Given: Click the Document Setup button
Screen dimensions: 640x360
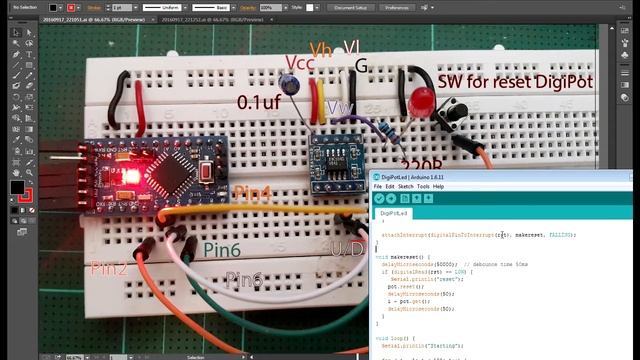Looking at the screenshot, I should pyautogui.click(x=351, y=8).
